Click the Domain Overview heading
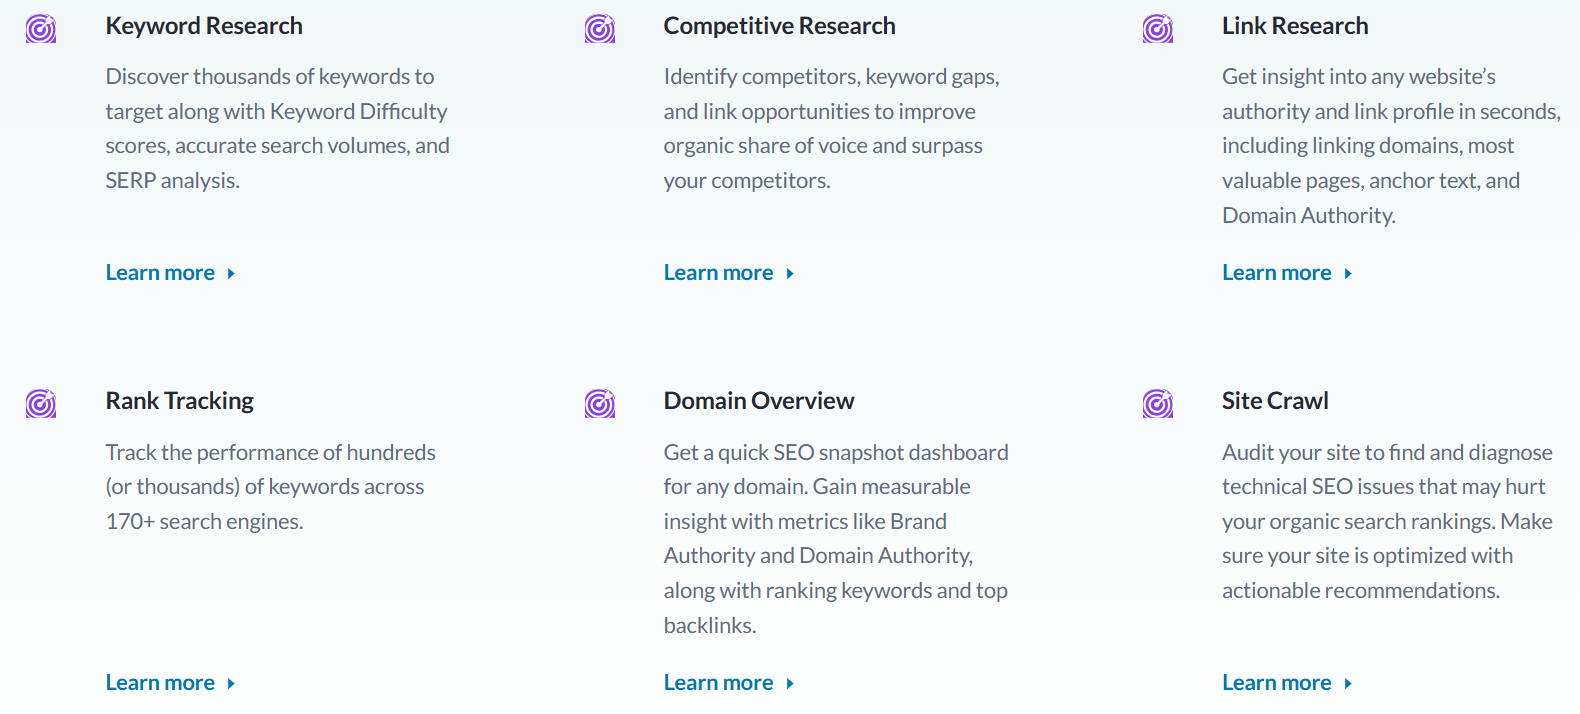Image resolution: width=1580 pixels, height=714 pixels. point(758,401)
